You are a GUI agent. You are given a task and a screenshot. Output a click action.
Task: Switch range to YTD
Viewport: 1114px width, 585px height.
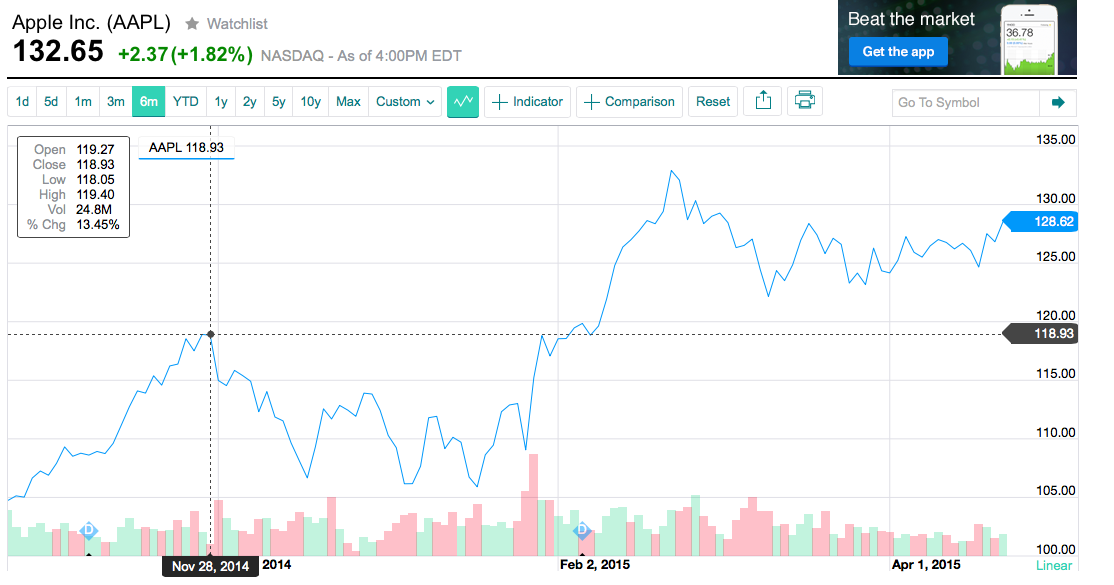(185, 101)
